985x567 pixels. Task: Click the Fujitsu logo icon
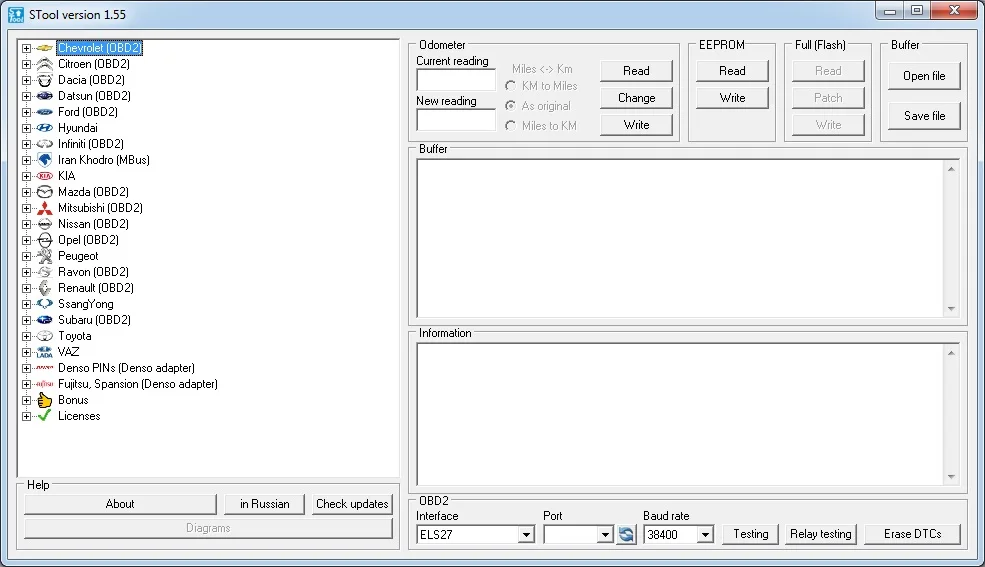[x=45, y=384]
